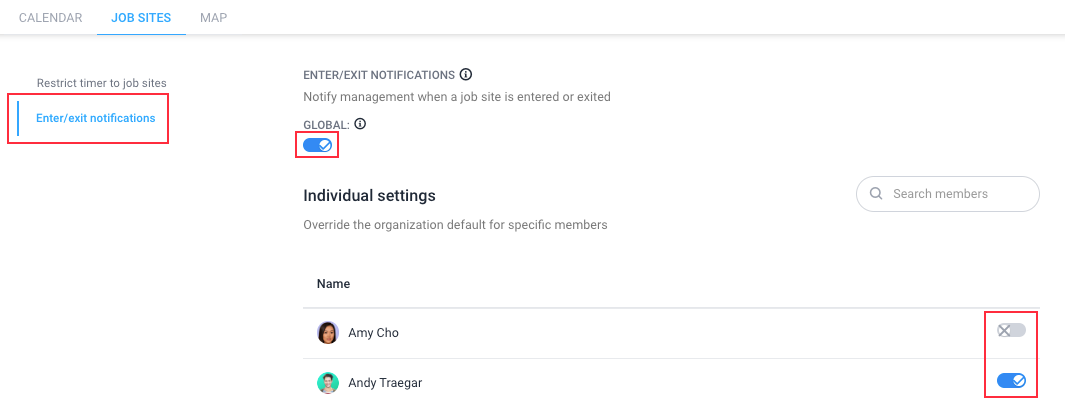Click Andy Traegar's name in member list
This screenshot has height=407, width=1065.
tap(385, 383)
